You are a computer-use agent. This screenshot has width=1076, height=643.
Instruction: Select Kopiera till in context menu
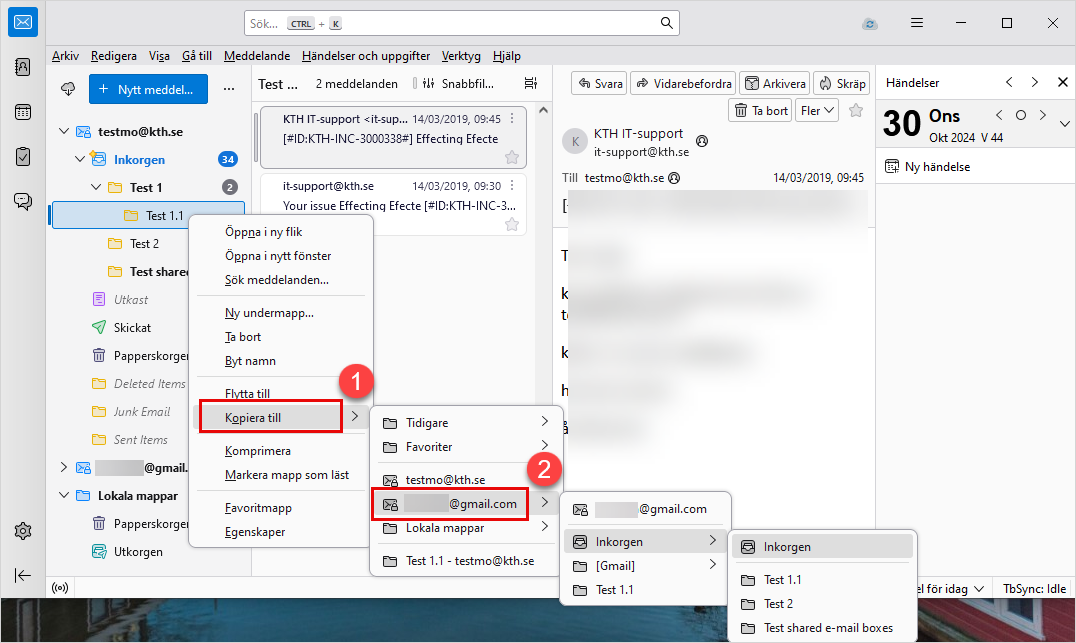coord(270,415)
